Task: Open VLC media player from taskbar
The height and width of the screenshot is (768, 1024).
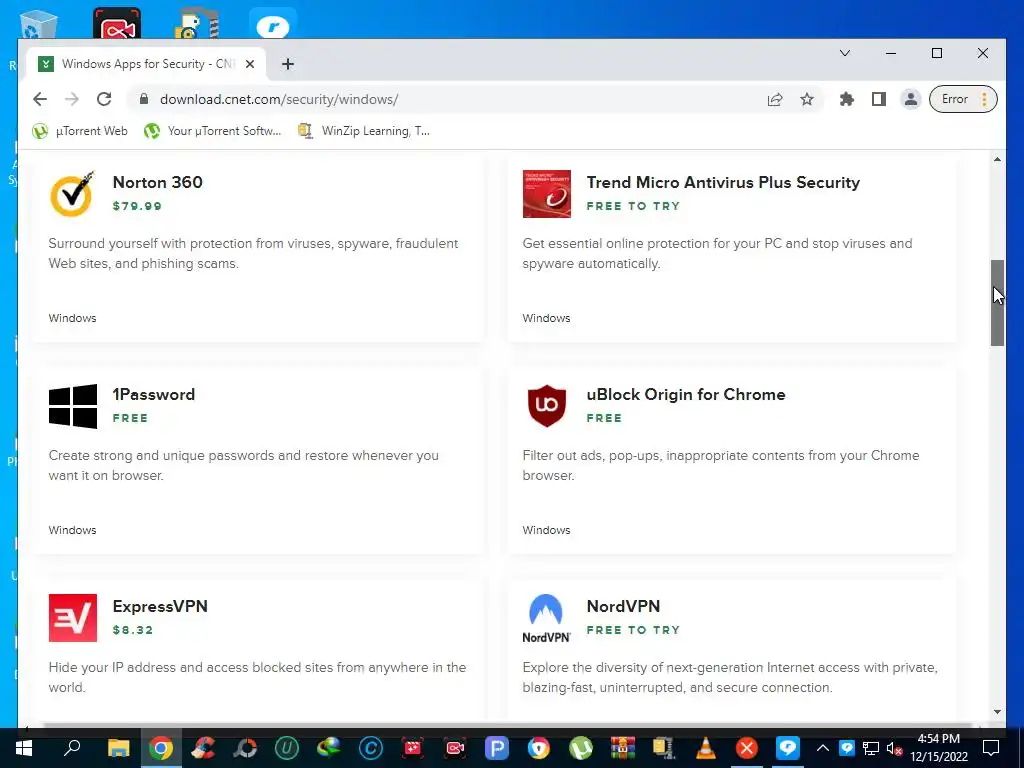Action: pyautogui.click(x=706, y=748)
